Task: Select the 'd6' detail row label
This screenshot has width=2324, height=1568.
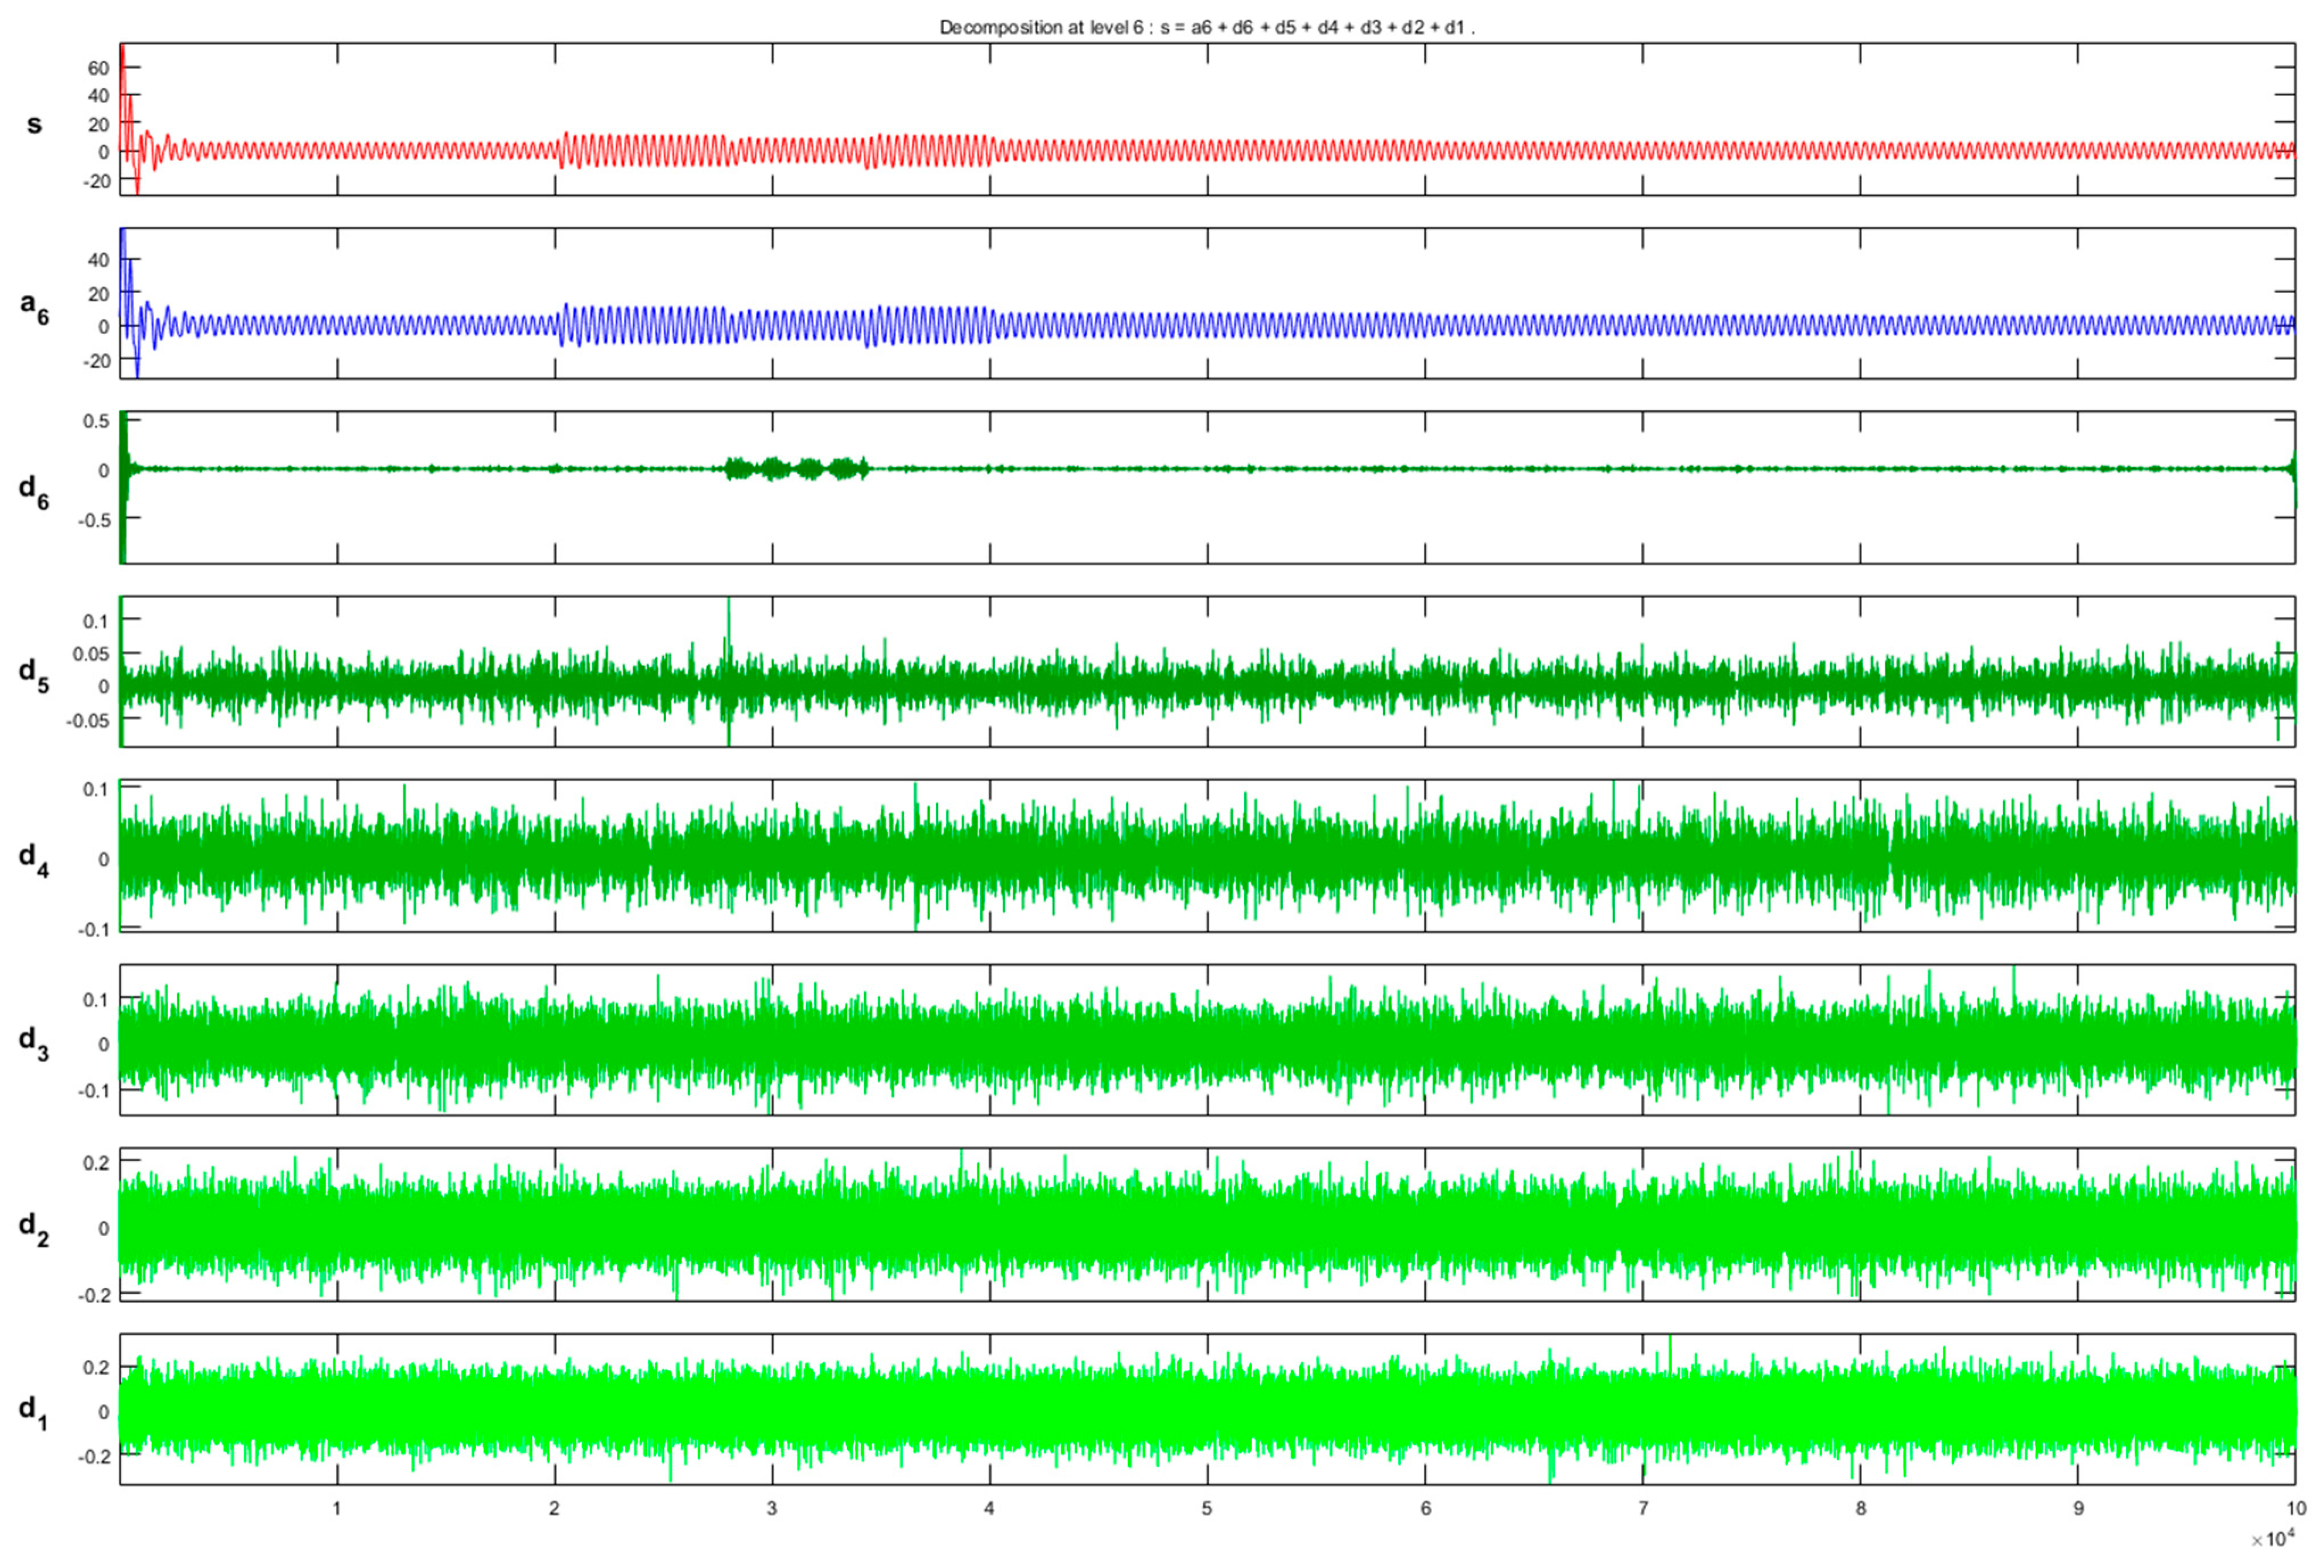Action: [34, 490]
